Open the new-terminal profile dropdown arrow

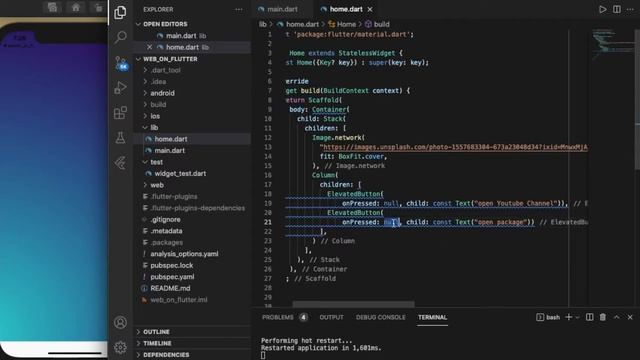point(577,318)
